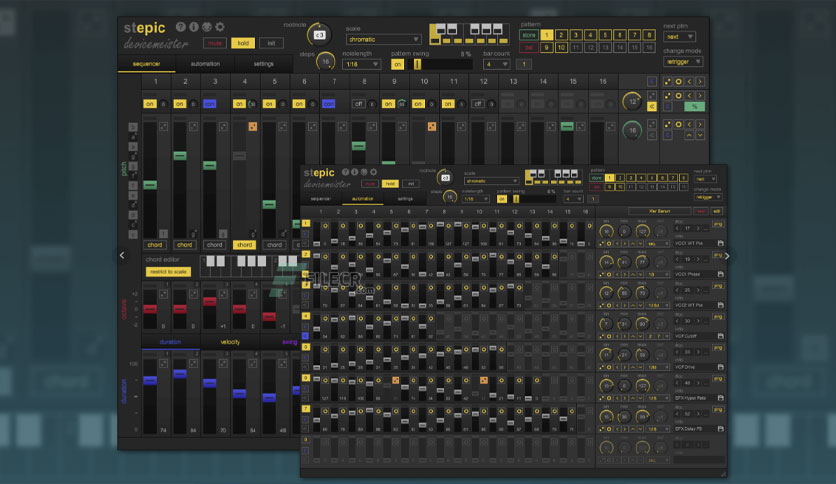Open the notelength 1/16 dropdown in back window
The width and height of the screenshot is (836, 484).
point(361,64)
